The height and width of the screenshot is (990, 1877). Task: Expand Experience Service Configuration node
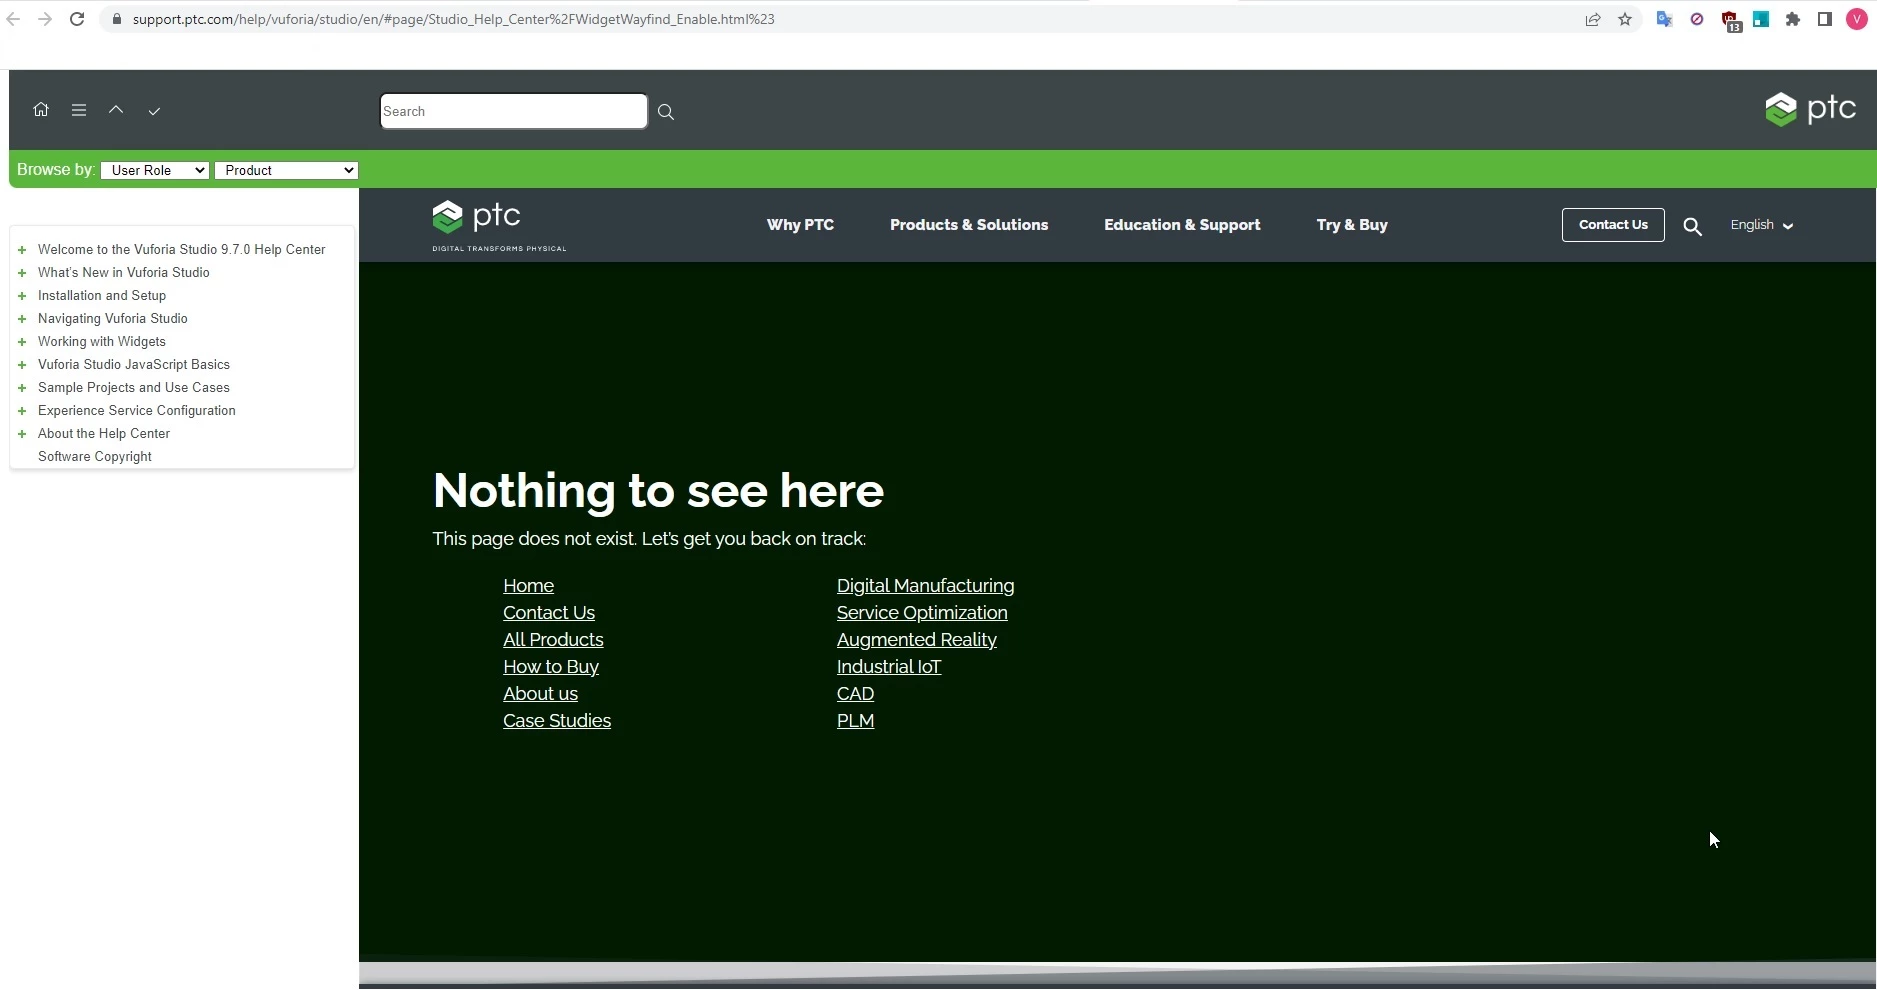[22, 411]
